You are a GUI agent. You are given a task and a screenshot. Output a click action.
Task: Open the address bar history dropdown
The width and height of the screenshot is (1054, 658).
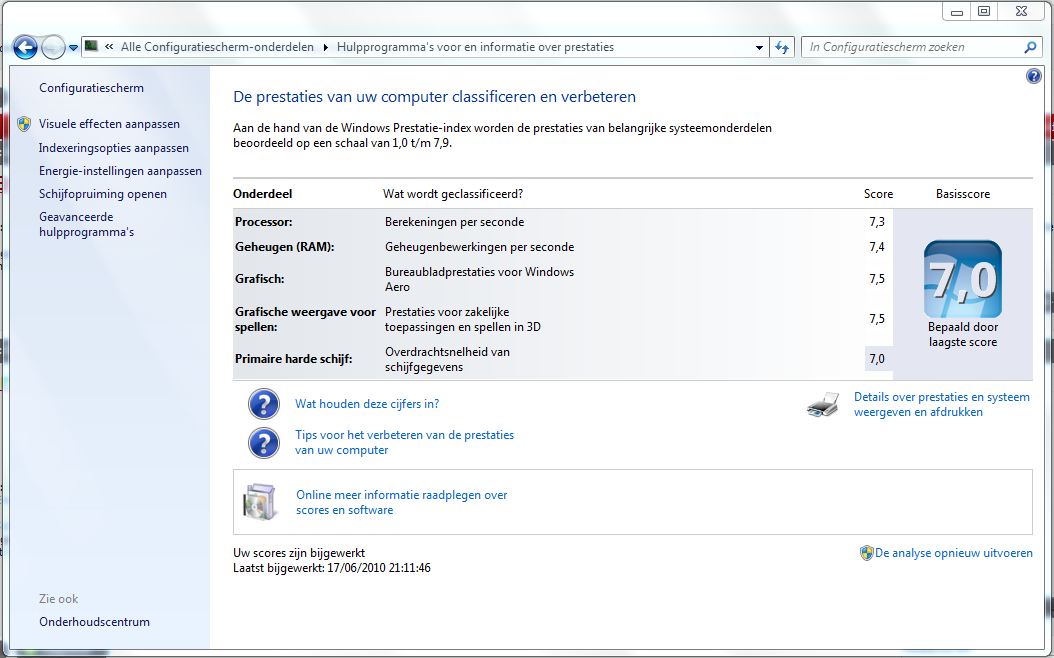click(759, 48)
